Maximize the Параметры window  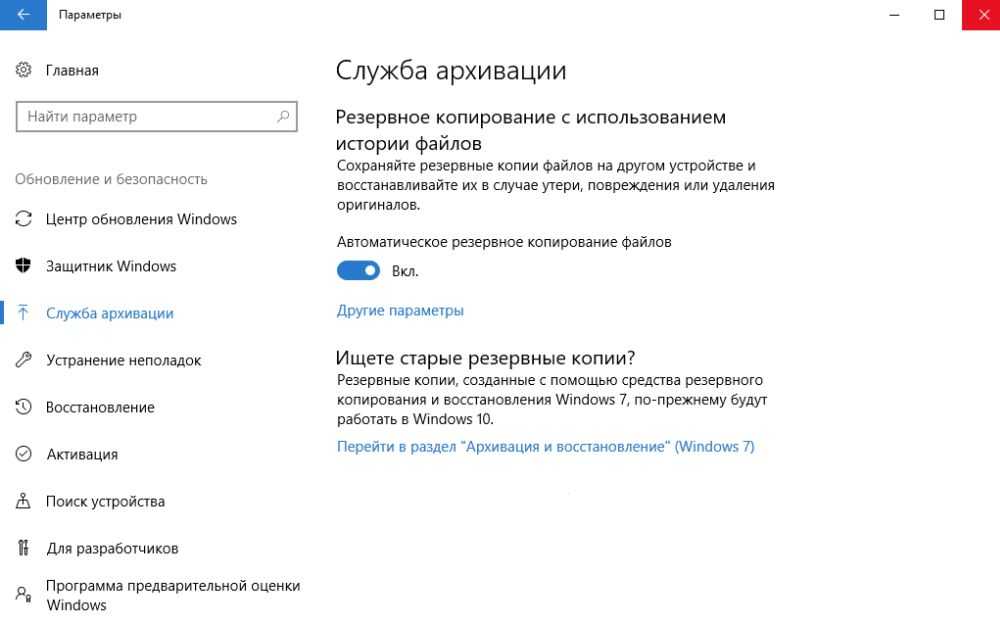tap(939, 15)
